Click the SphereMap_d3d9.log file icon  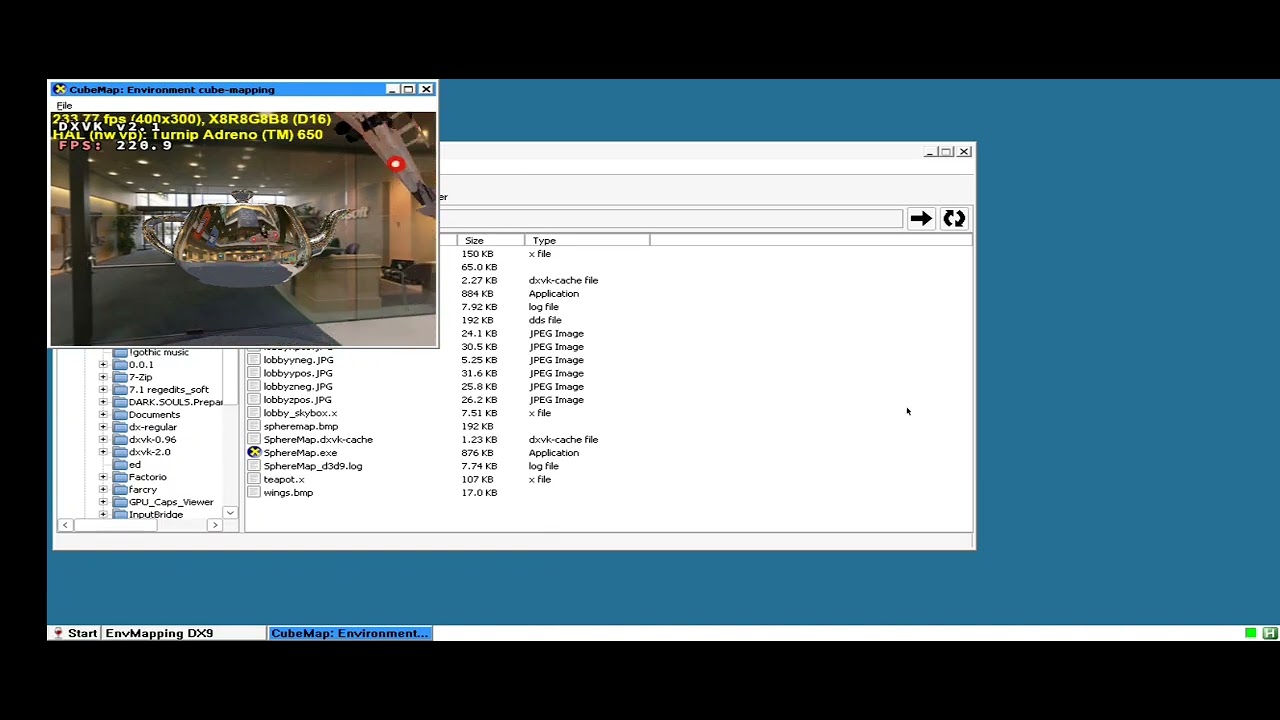coord(254,466)
